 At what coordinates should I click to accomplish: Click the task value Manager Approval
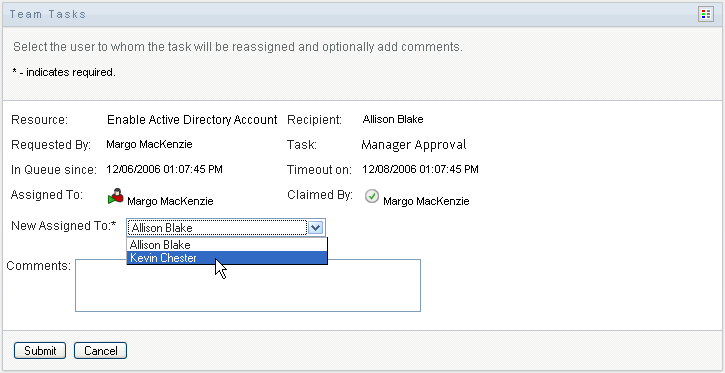[x=413, y=145]
